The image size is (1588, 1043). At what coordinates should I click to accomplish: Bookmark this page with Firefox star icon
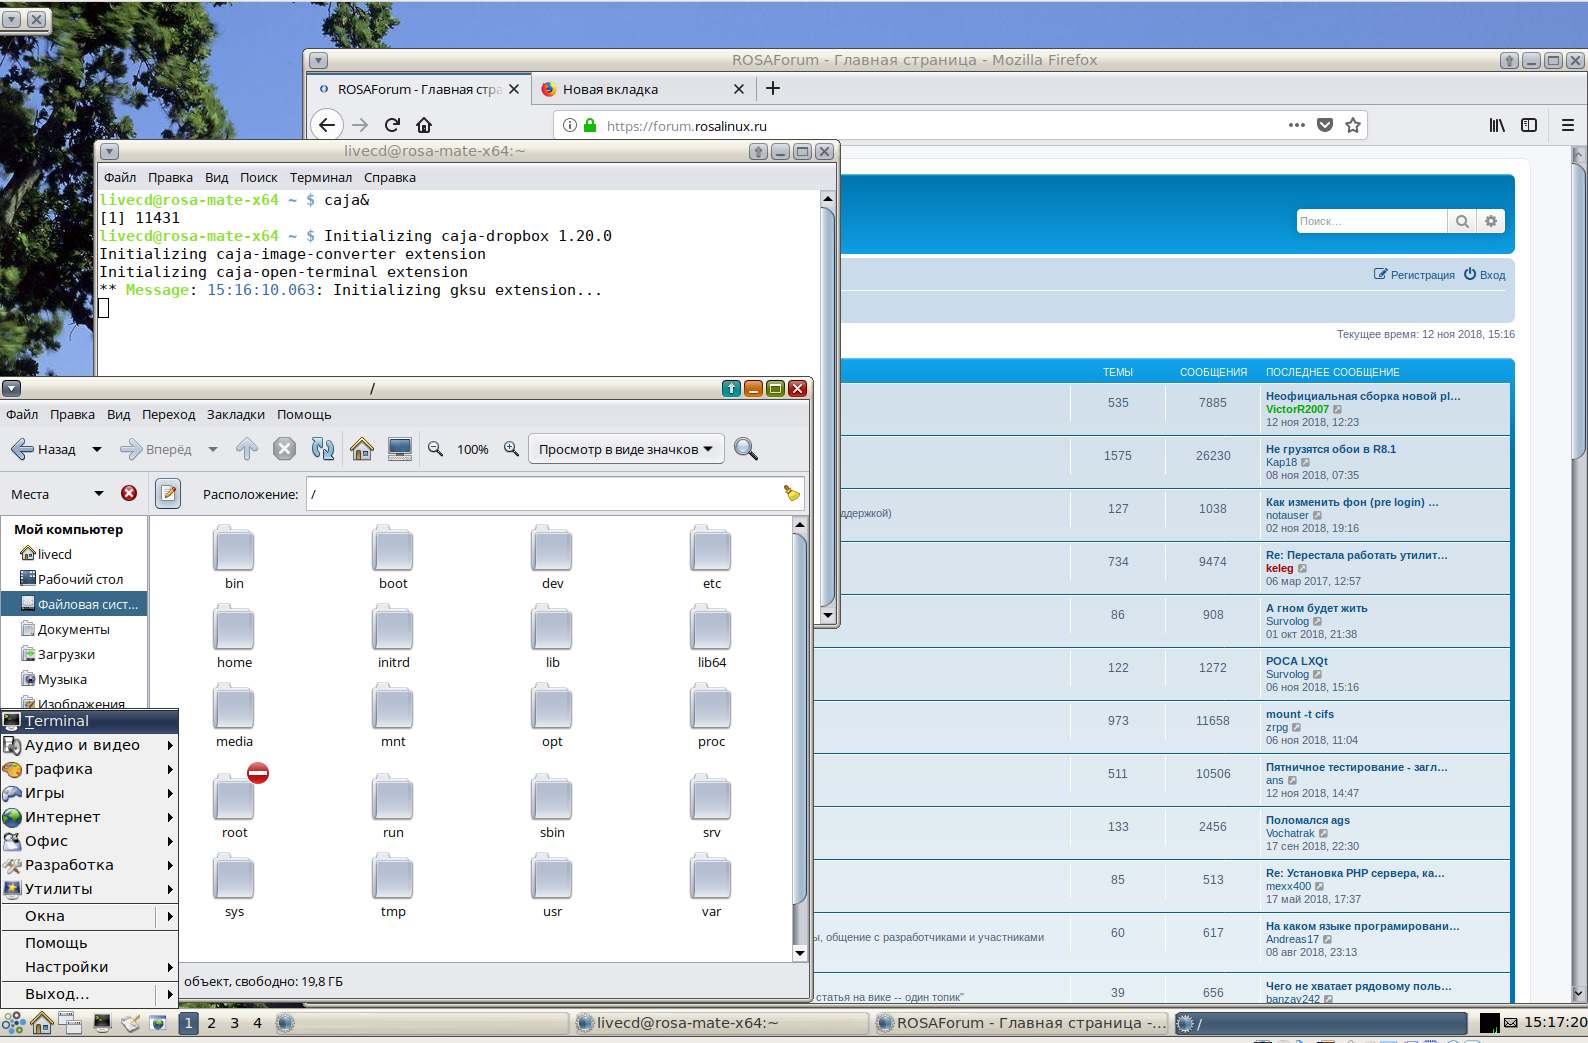(1353, 125)
